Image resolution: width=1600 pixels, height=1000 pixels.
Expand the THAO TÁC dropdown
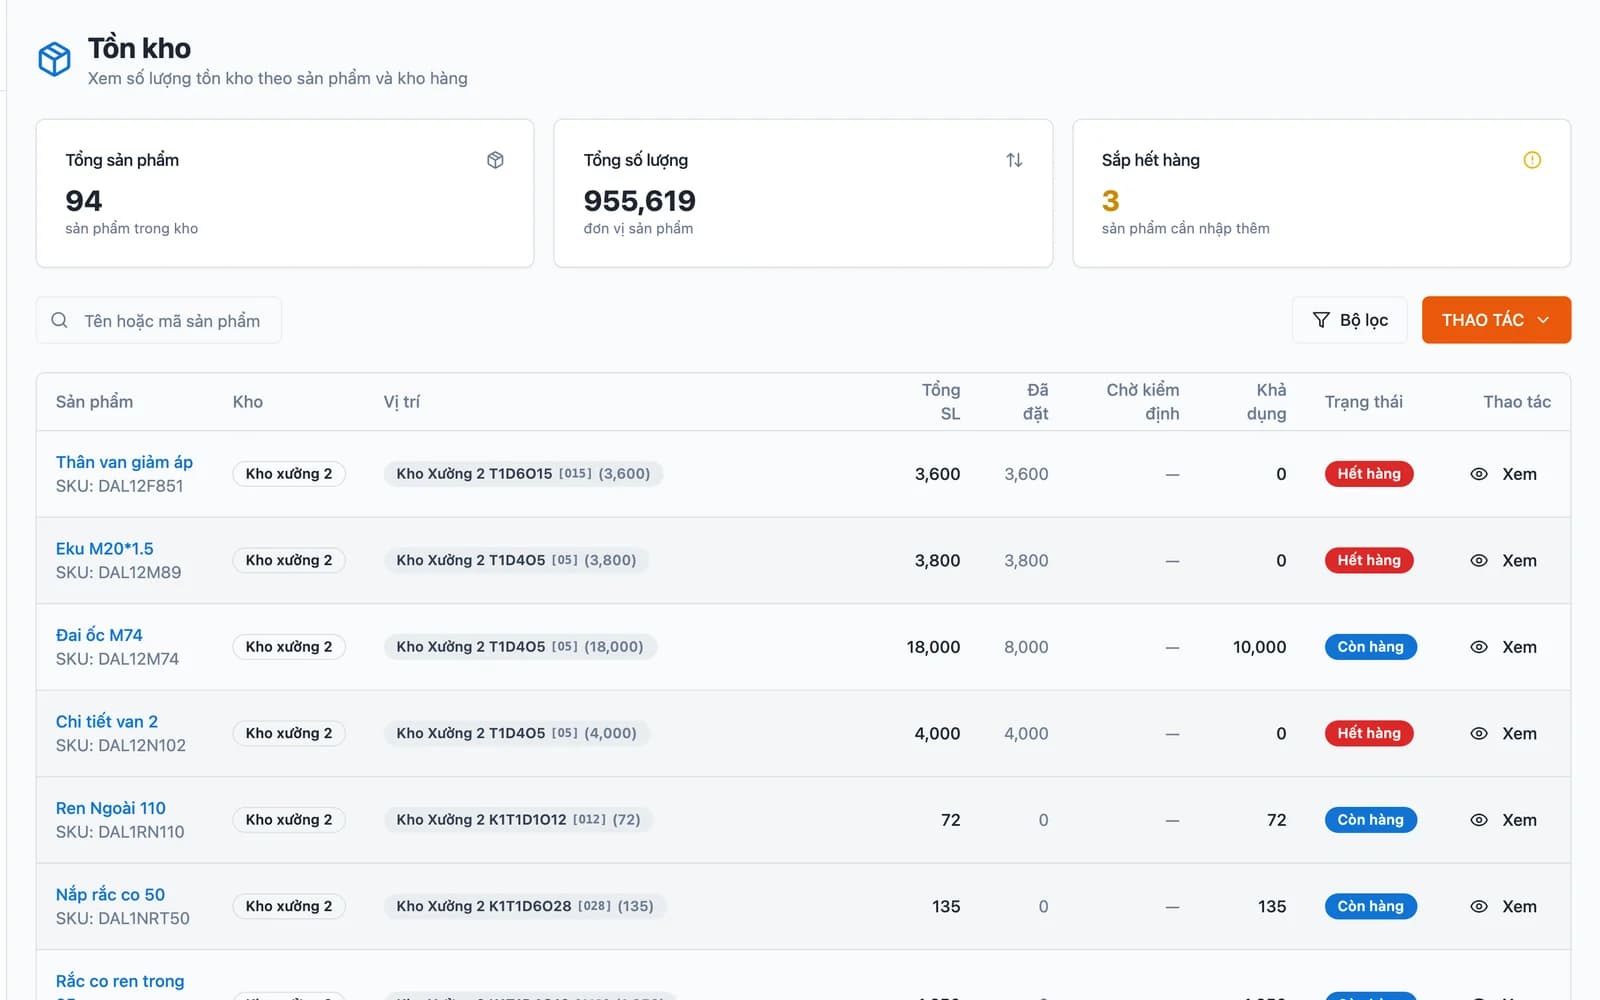coord(1496,320)
